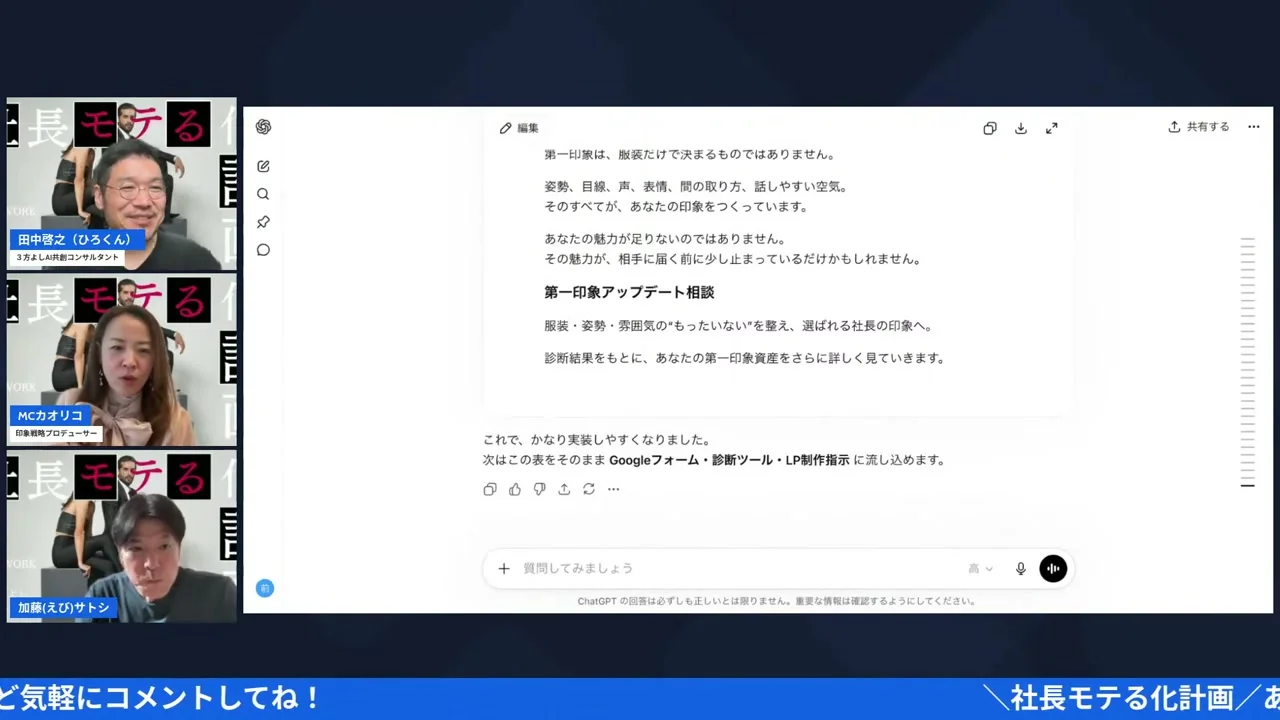This screenshot has width=1280, height=720.
Task: Jump using the bottom dark marker in message rail
Action: click(x=1248, y=485)
